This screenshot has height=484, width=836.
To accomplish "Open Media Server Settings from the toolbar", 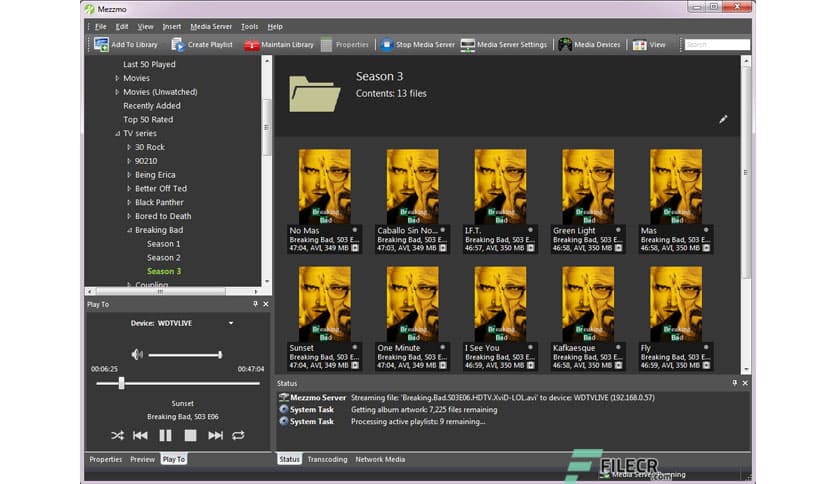I will pos(504,45).
